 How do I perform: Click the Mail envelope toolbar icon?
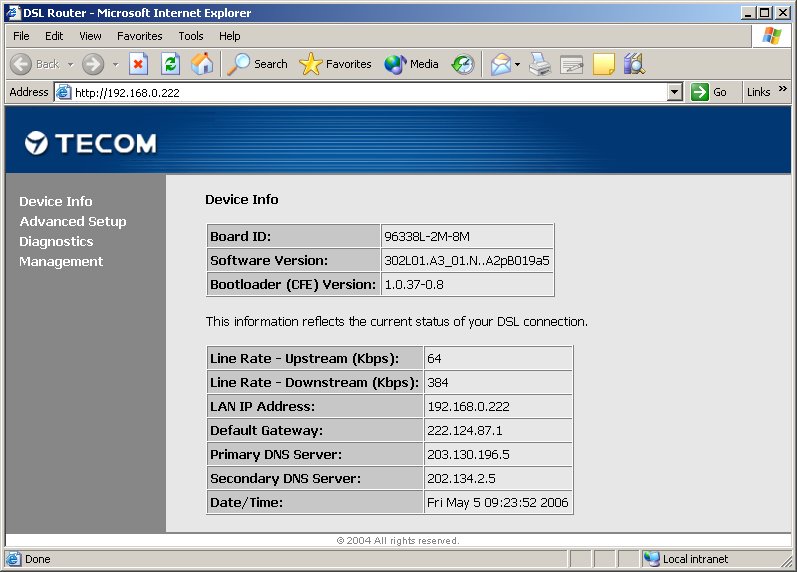[500, 64]
